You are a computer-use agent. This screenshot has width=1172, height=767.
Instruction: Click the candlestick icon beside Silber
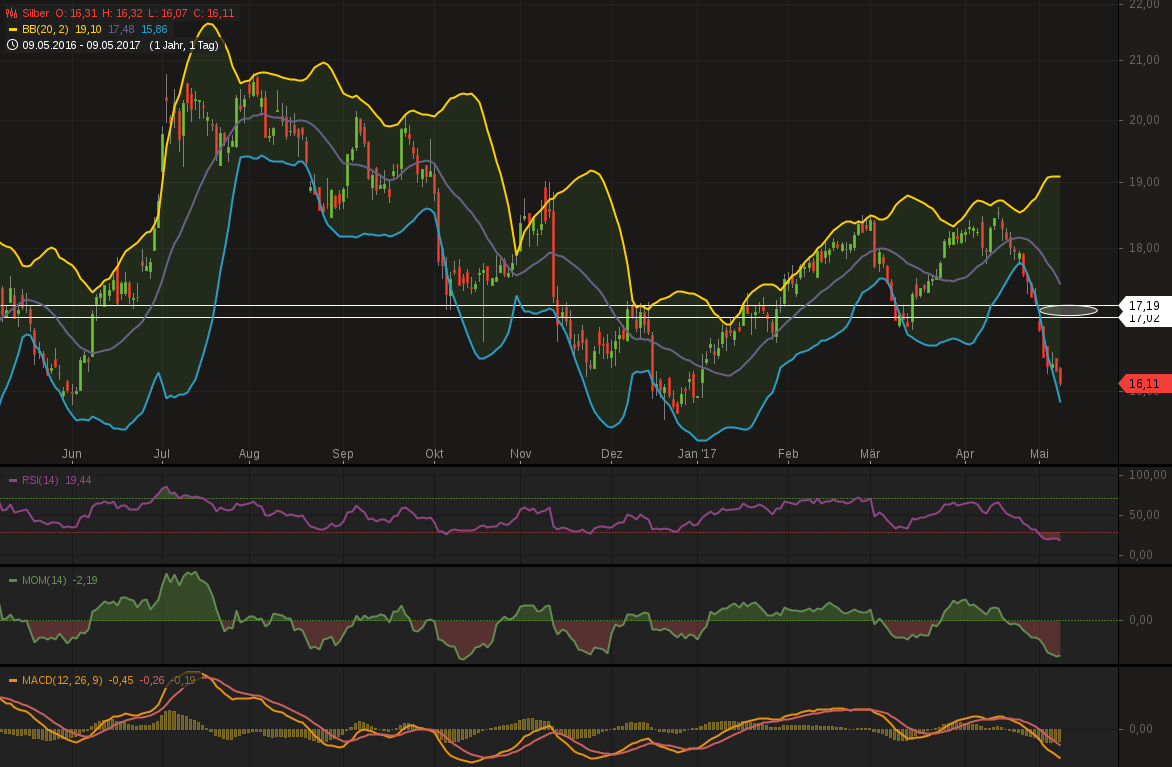[11, 13]
